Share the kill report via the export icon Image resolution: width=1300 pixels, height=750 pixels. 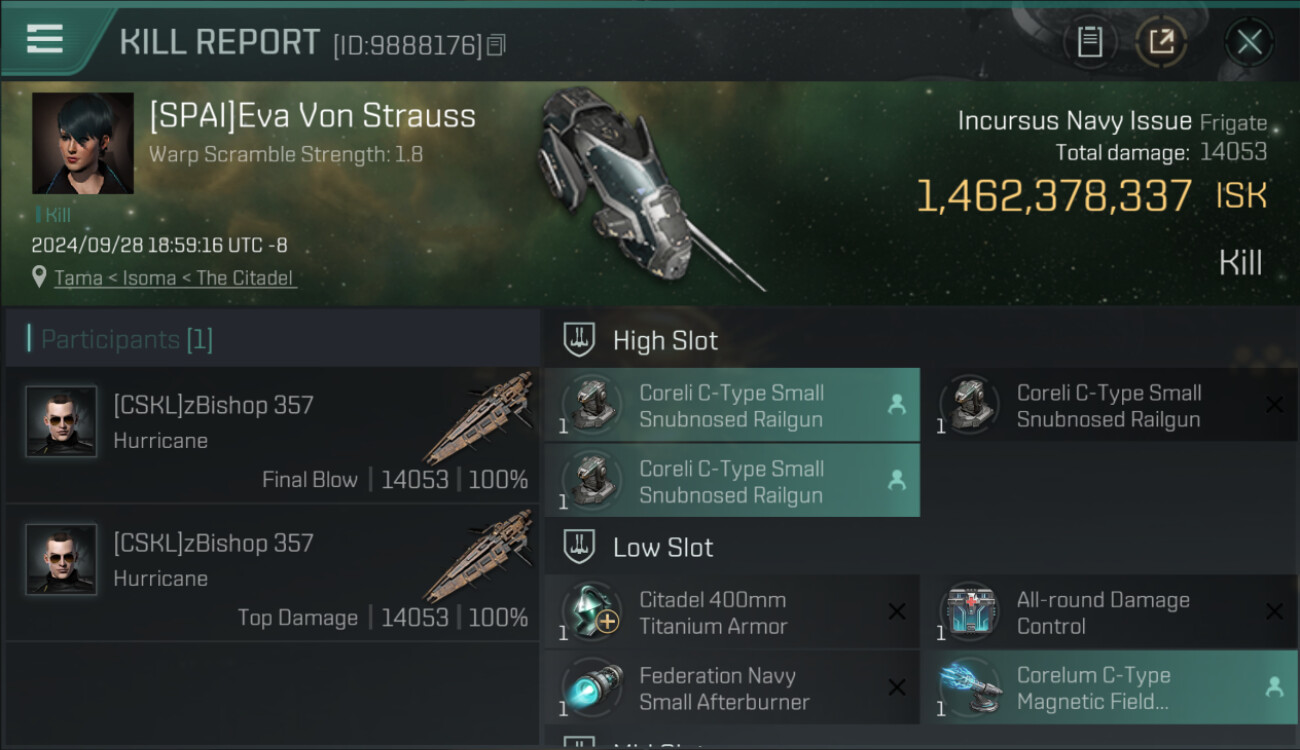pos(1161,42)
